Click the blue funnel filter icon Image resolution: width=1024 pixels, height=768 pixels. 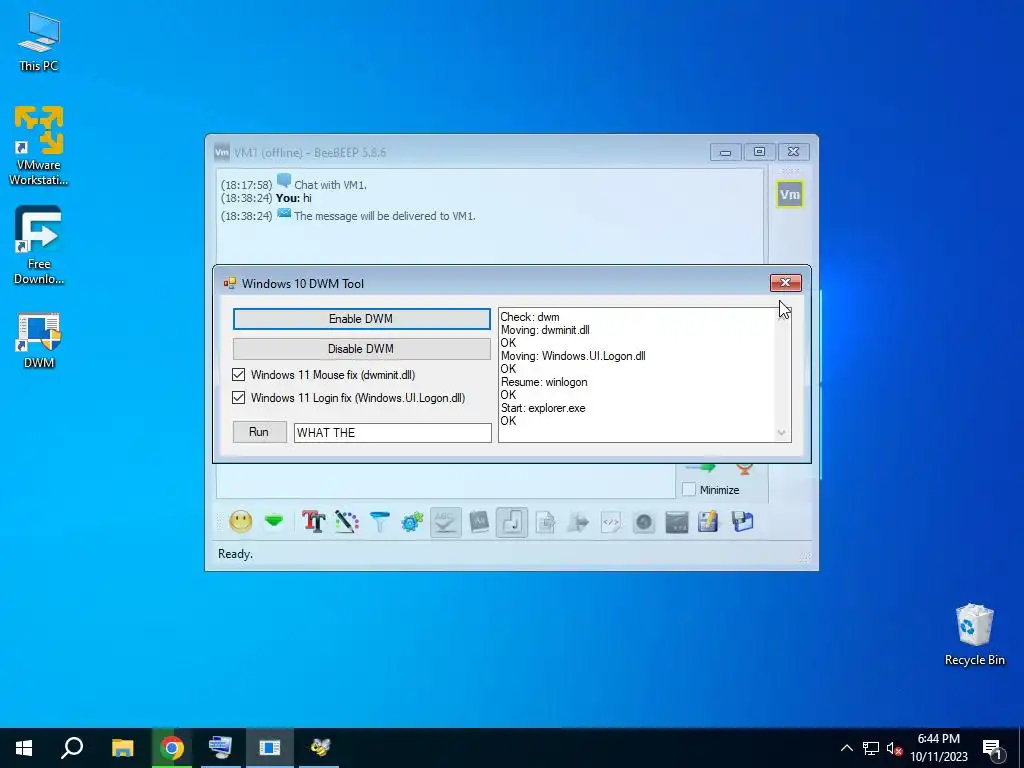(x=379, y=522)
